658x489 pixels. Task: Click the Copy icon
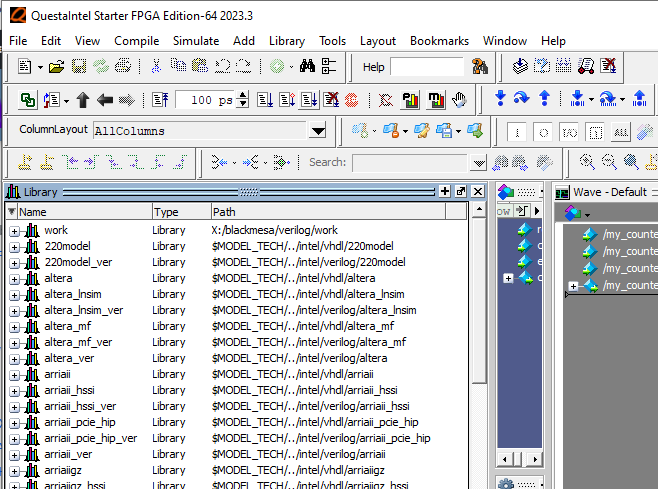tap(178, 65)
